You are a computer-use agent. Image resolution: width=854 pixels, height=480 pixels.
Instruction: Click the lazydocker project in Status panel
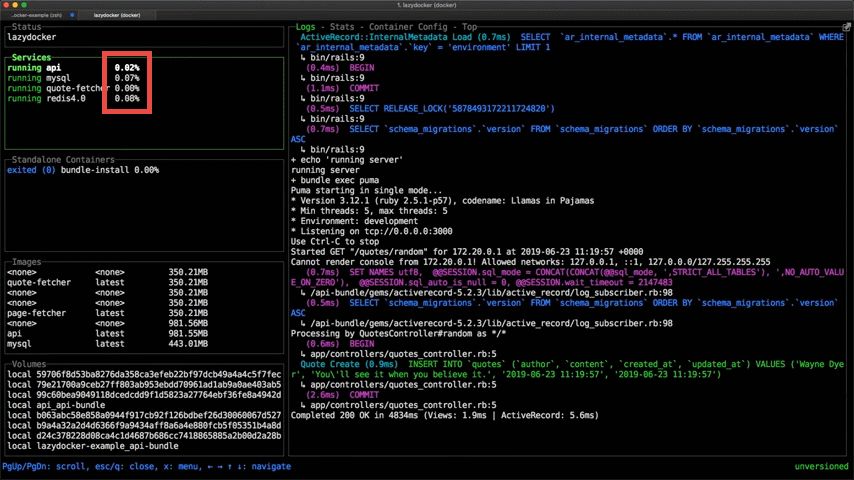tap(34, 36)
